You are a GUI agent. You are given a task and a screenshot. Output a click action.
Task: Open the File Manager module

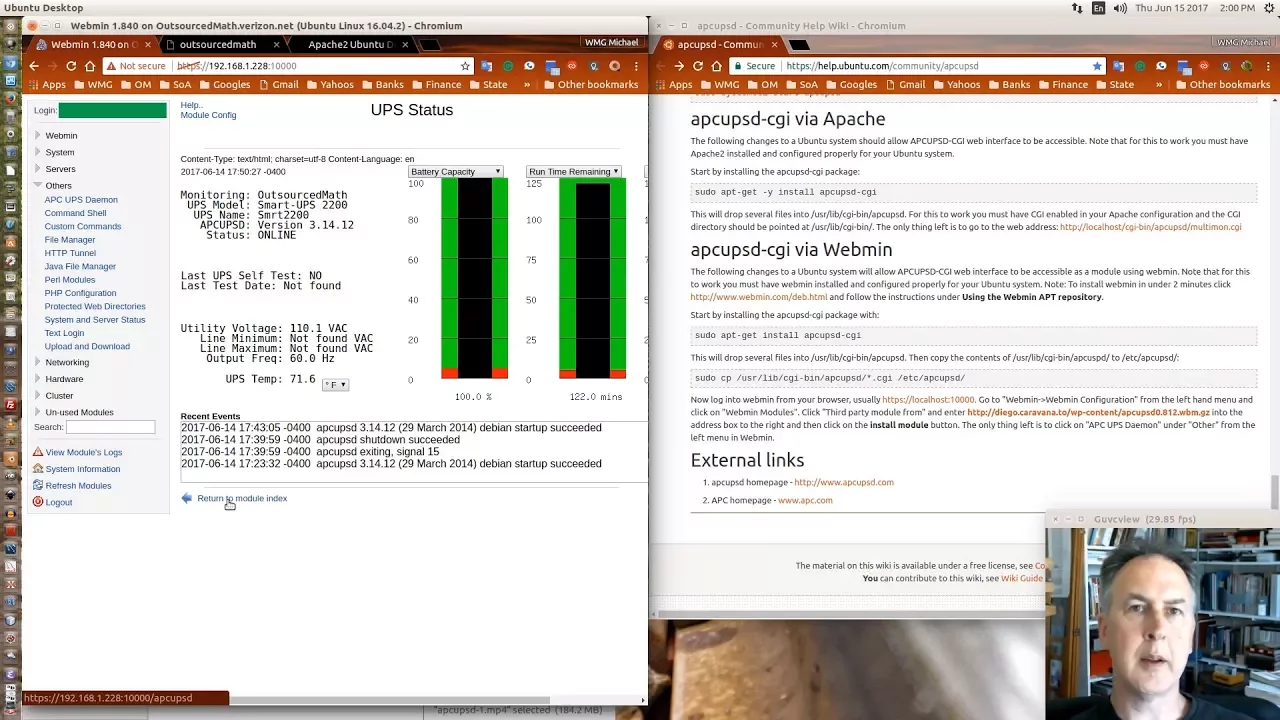[70, 240]
